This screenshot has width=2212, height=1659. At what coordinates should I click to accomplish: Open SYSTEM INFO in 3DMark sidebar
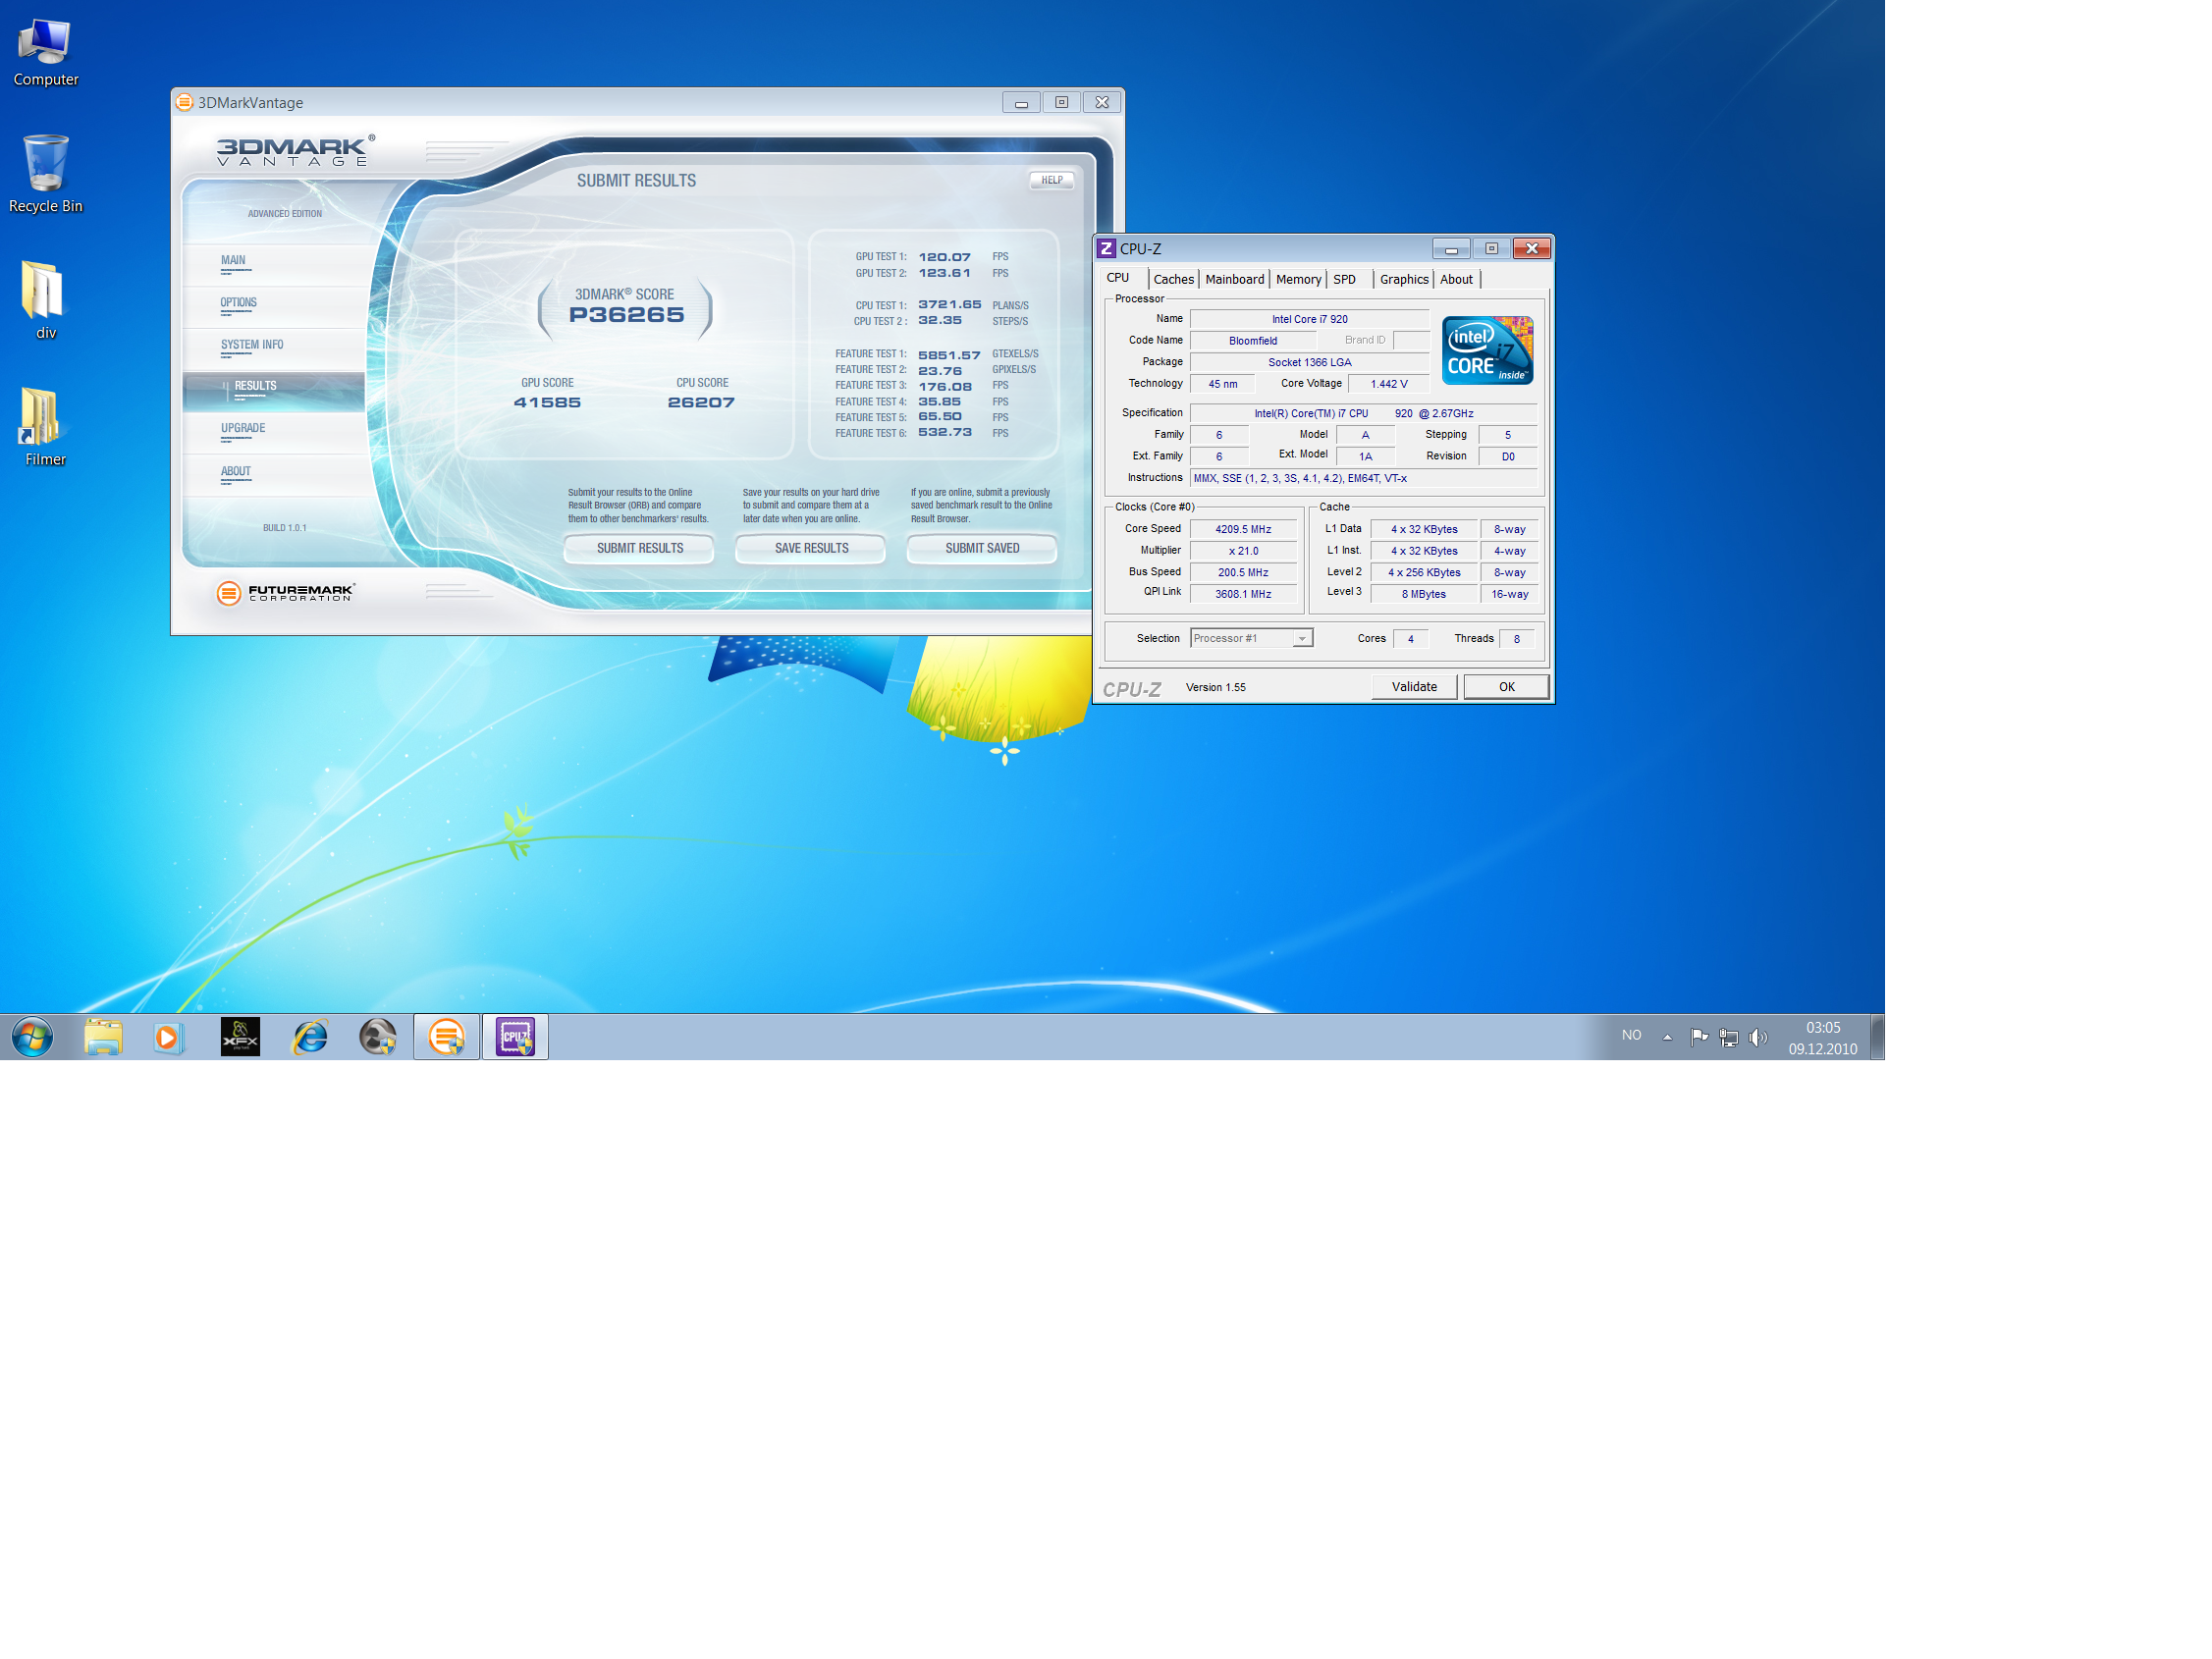[x=275, y=348]
